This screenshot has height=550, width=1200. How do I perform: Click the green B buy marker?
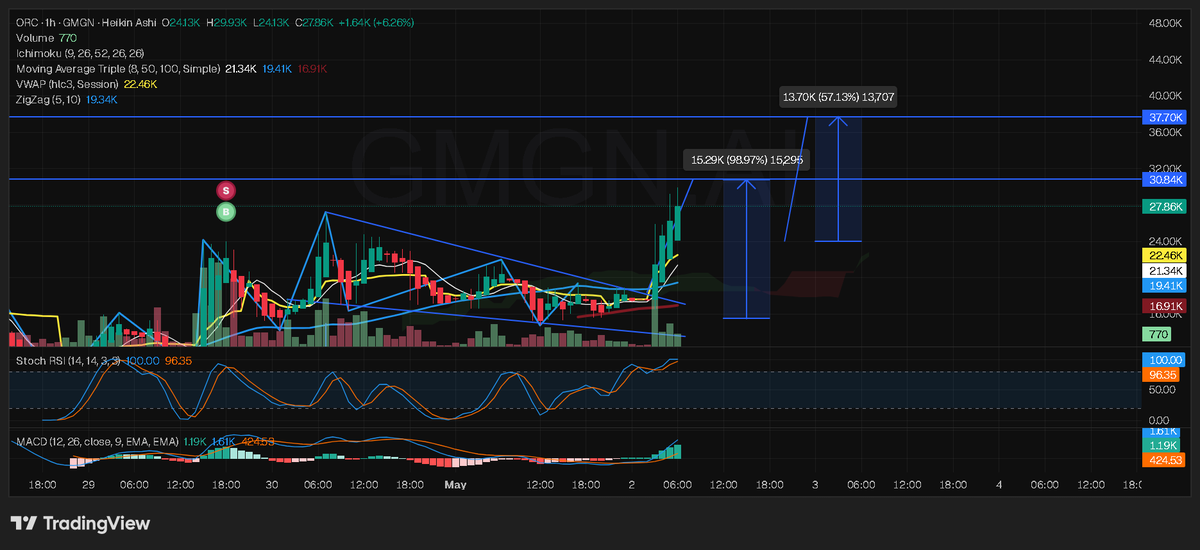point(226,212)
